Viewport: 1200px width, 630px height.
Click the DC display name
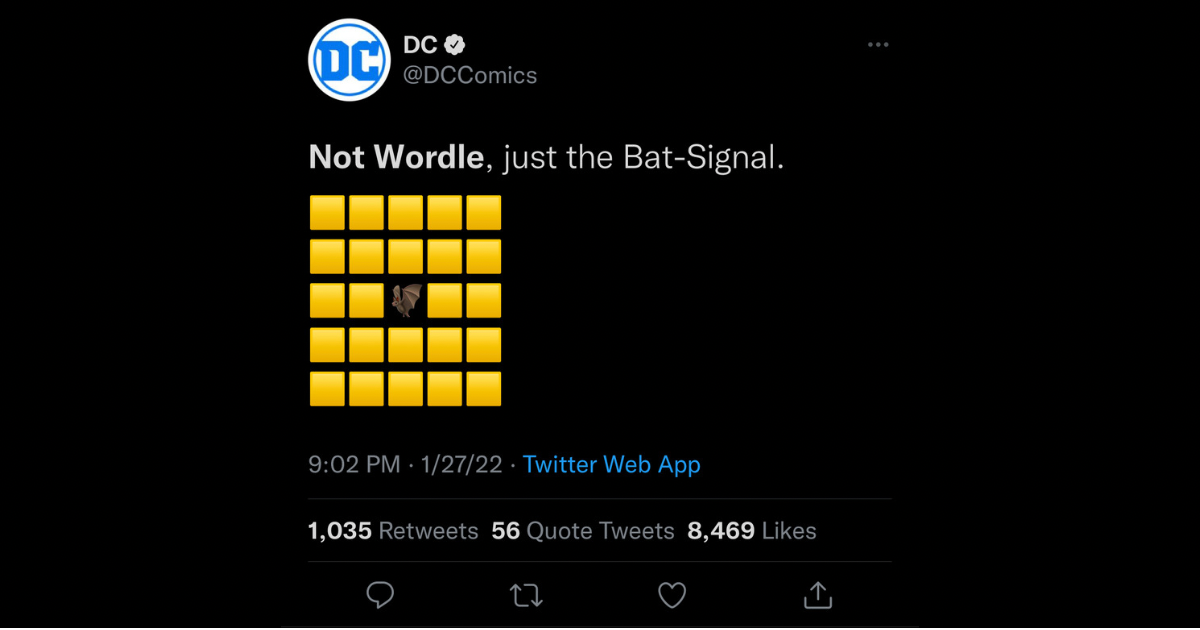[420, 45]
